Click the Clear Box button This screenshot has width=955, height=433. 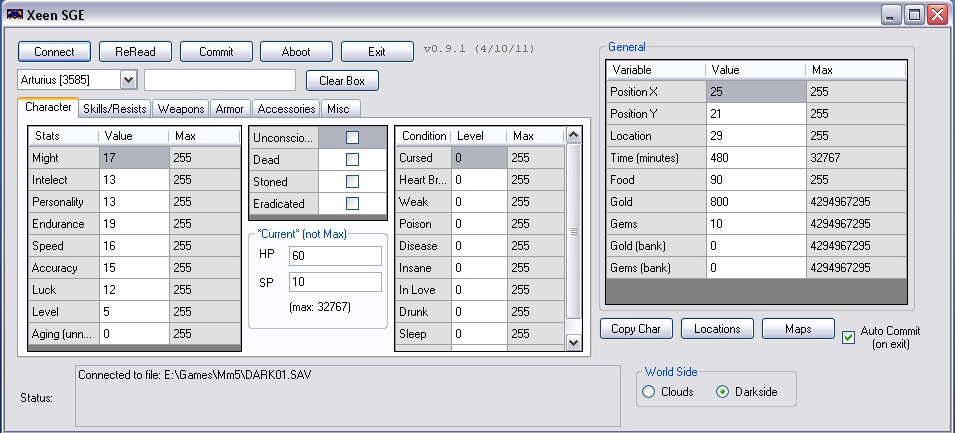click(x=342, y=80)
